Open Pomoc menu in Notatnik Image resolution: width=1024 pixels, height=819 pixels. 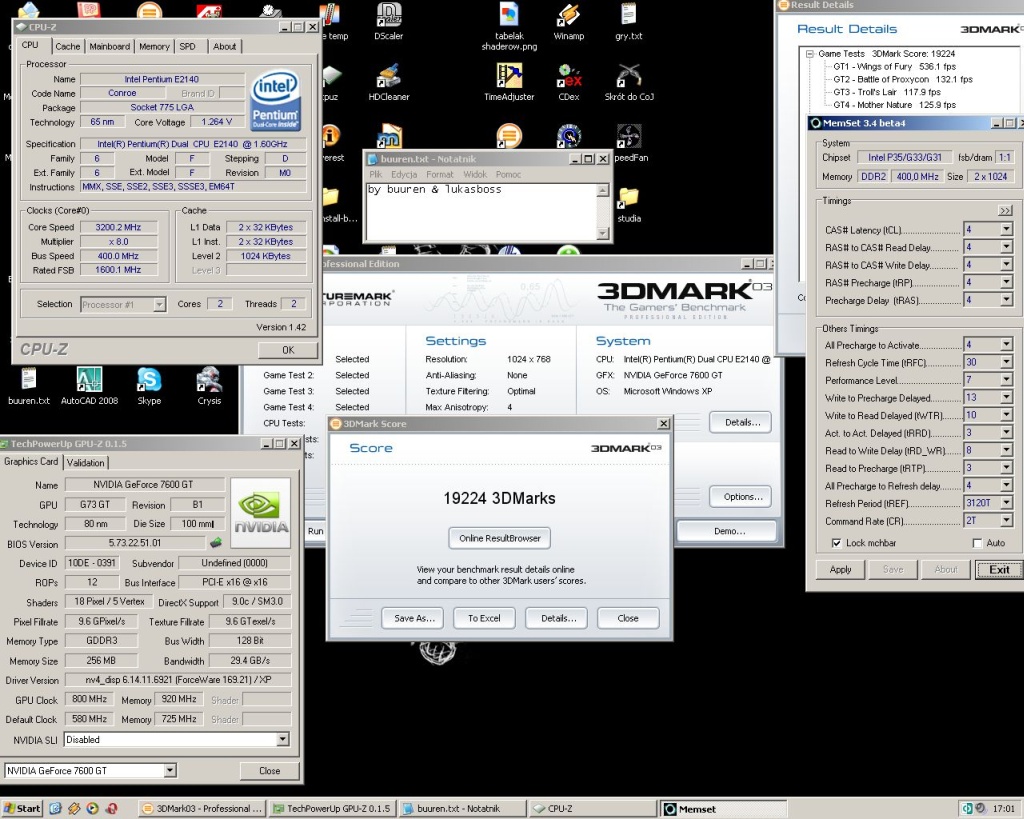click(508, 174)
